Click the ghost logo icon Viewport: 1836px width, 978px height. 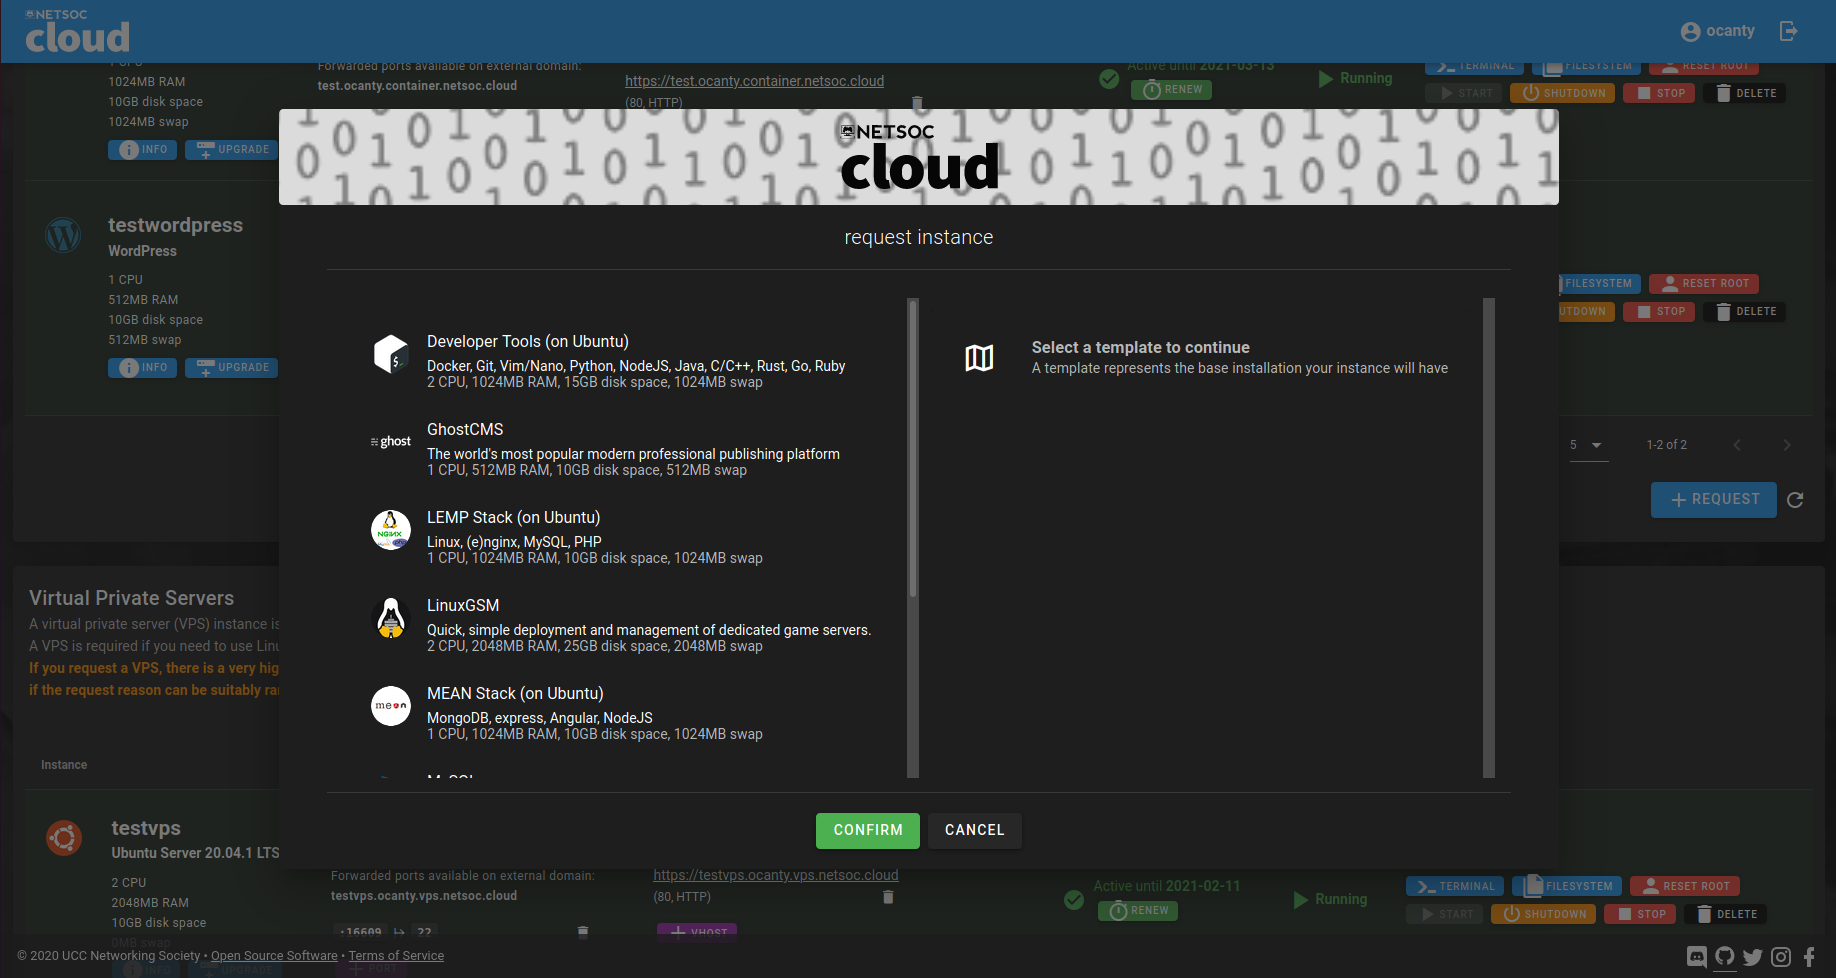click(391, 442)
